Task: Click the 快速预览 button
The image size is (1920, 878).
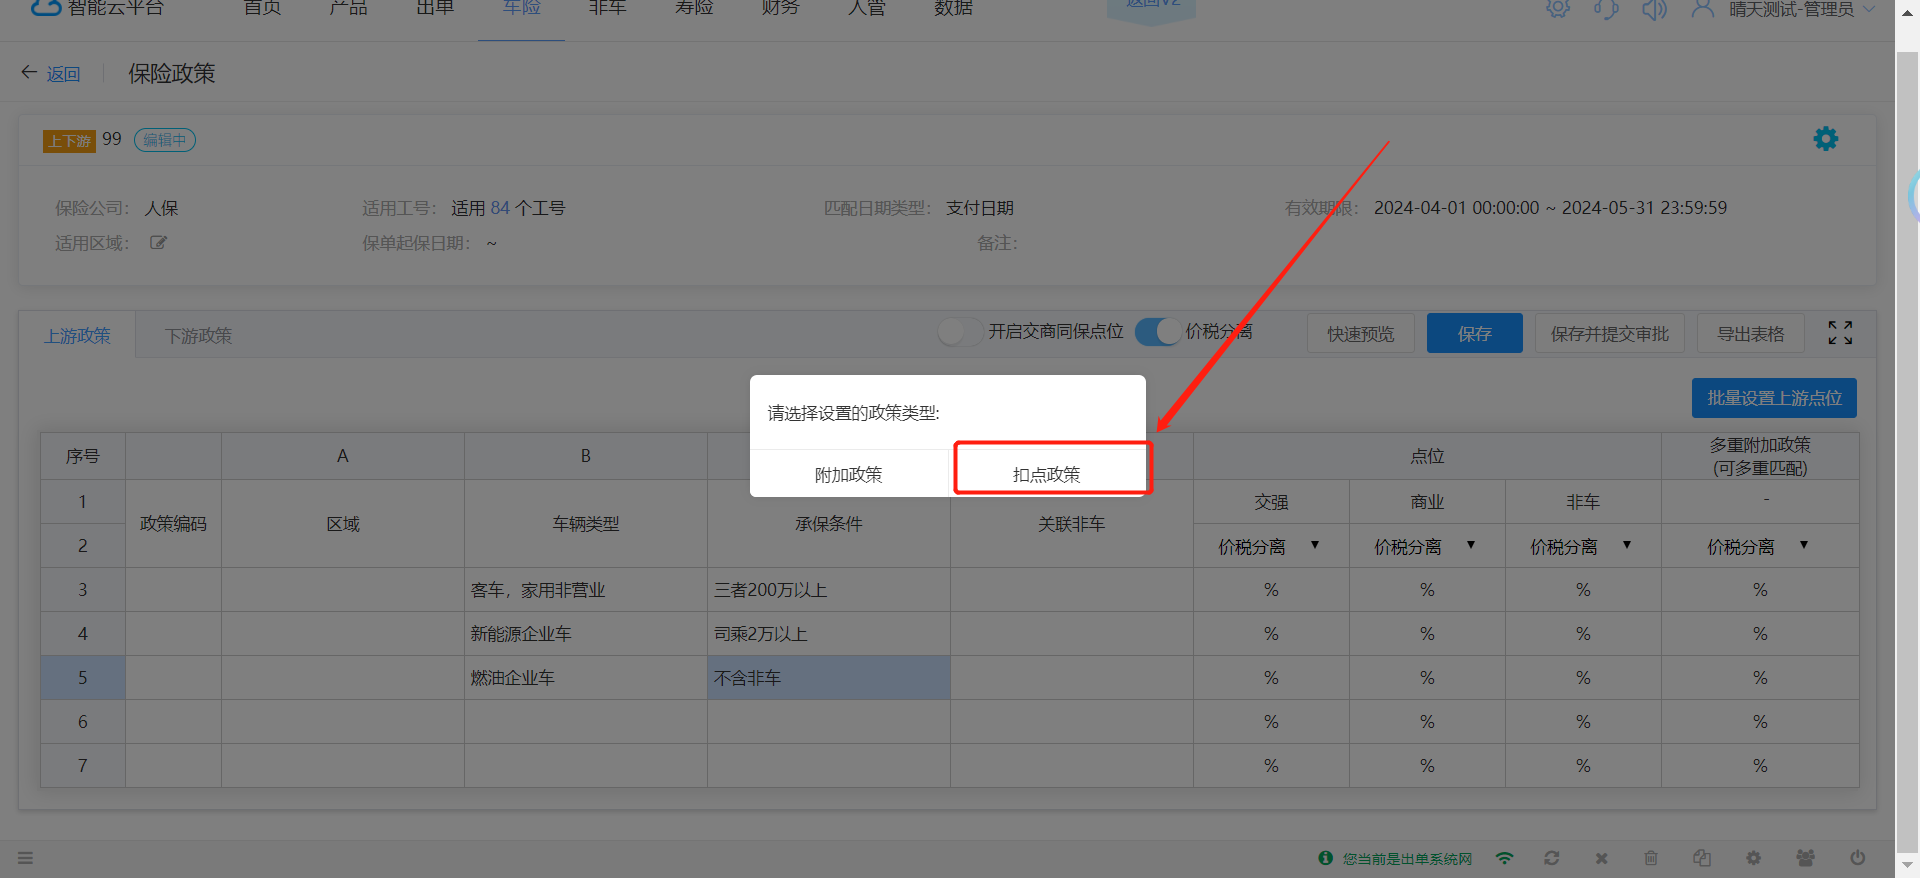Action: point(1360,333)
